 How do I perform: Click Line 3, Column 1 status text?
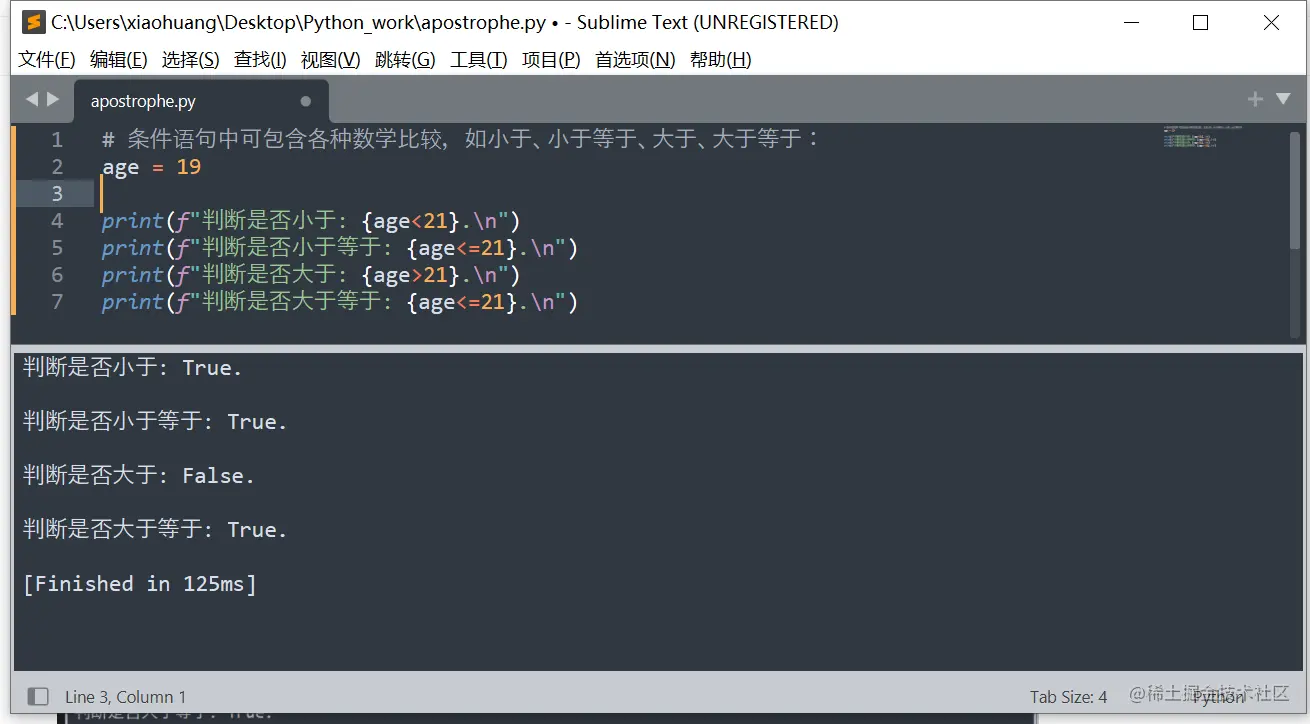tap(125, 697)
